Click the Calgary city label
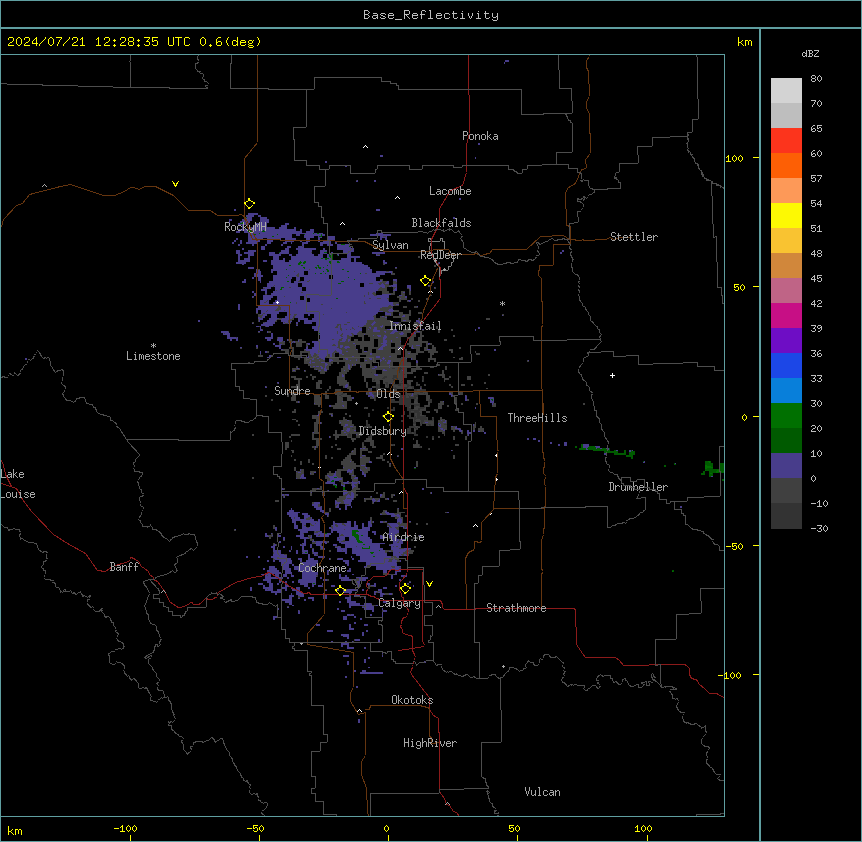 point(399,603)
